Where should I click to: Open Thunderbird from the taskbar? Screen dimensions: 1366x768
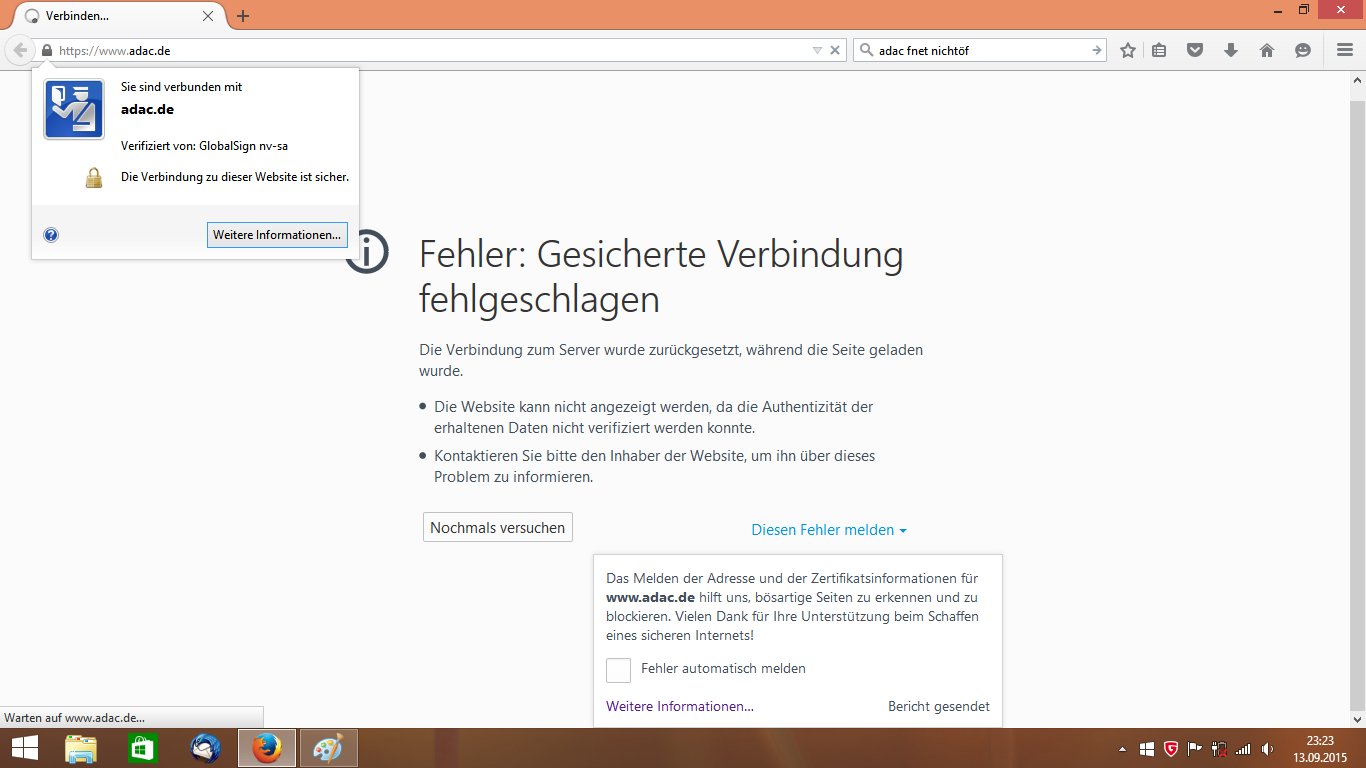(205, 748)
